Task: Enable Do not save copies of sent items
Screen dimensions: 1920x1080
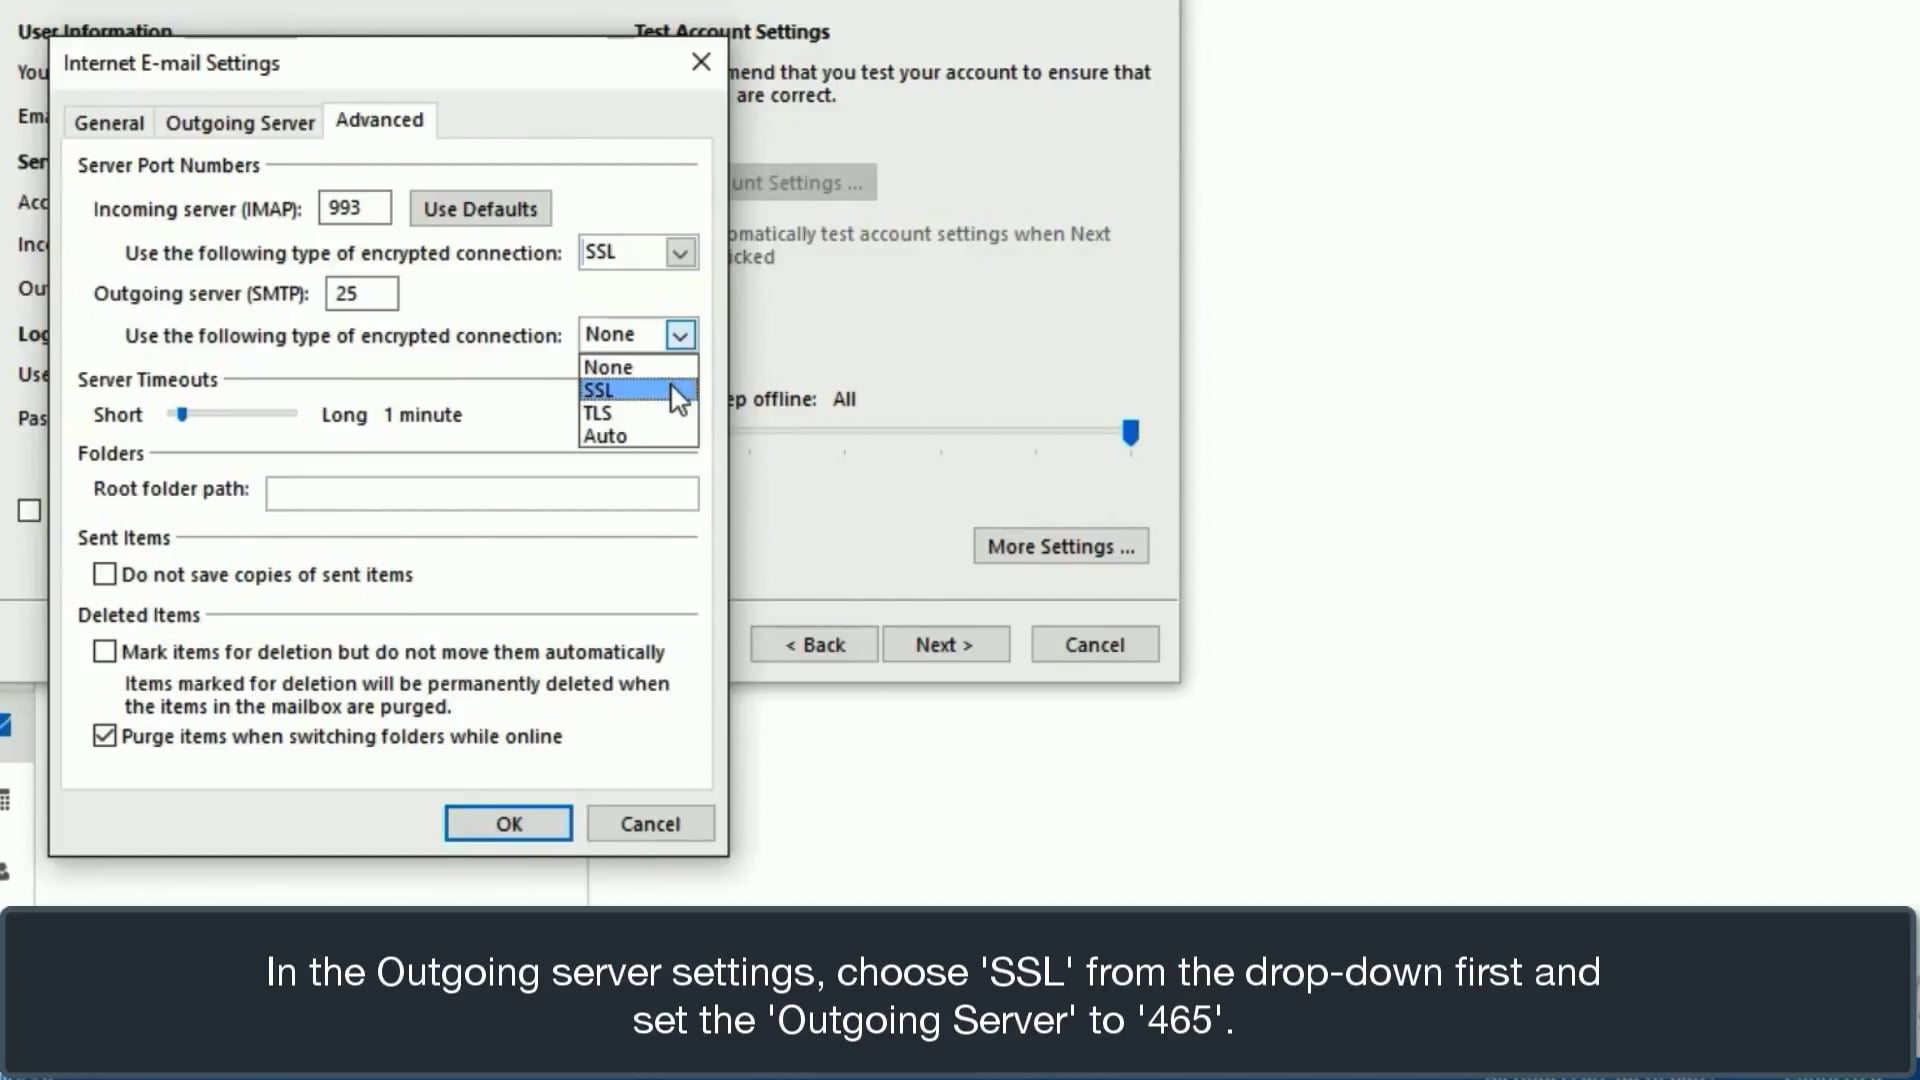Action: (x=105, y=574)
